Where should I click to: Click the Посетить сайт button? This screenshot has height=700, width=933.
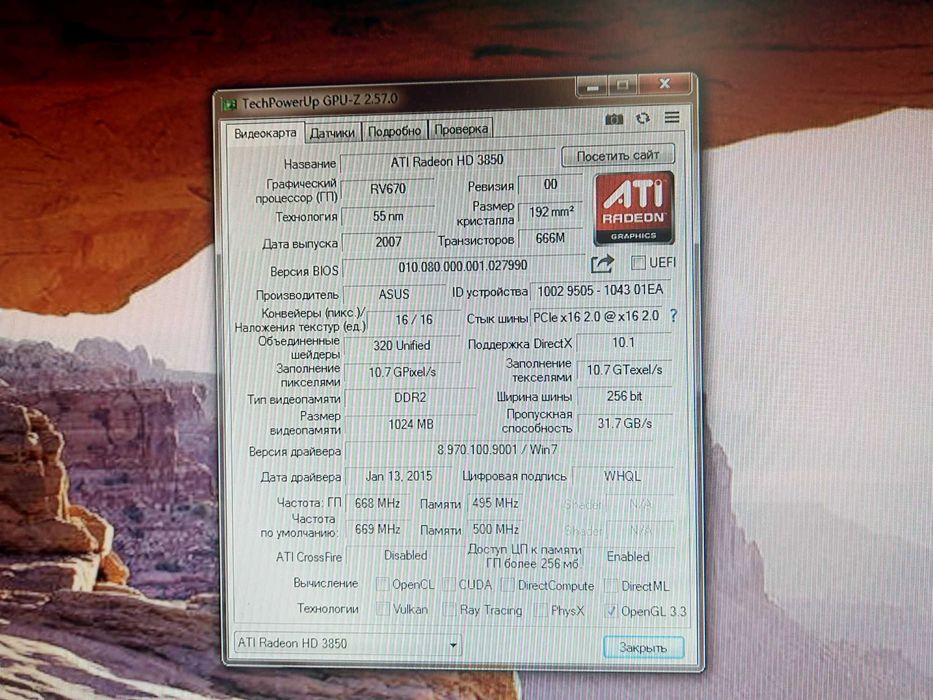coord(618,155)
